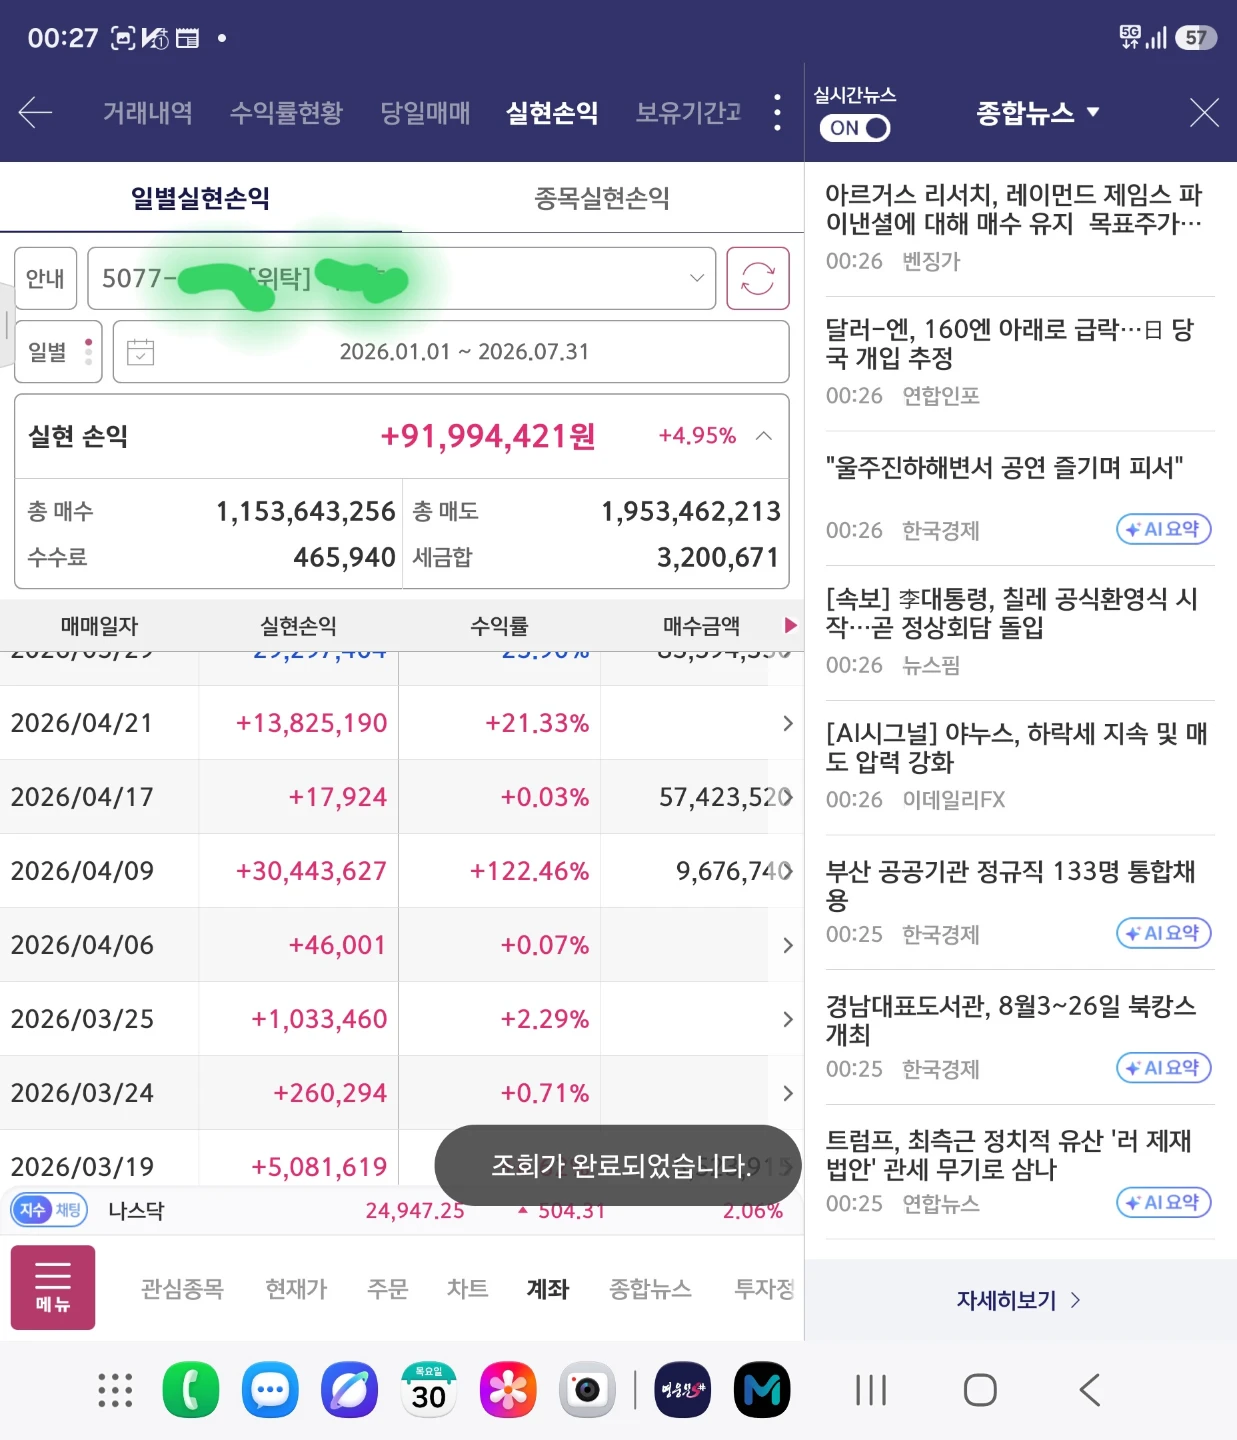Open the date range calendar icon

point(141,352)
